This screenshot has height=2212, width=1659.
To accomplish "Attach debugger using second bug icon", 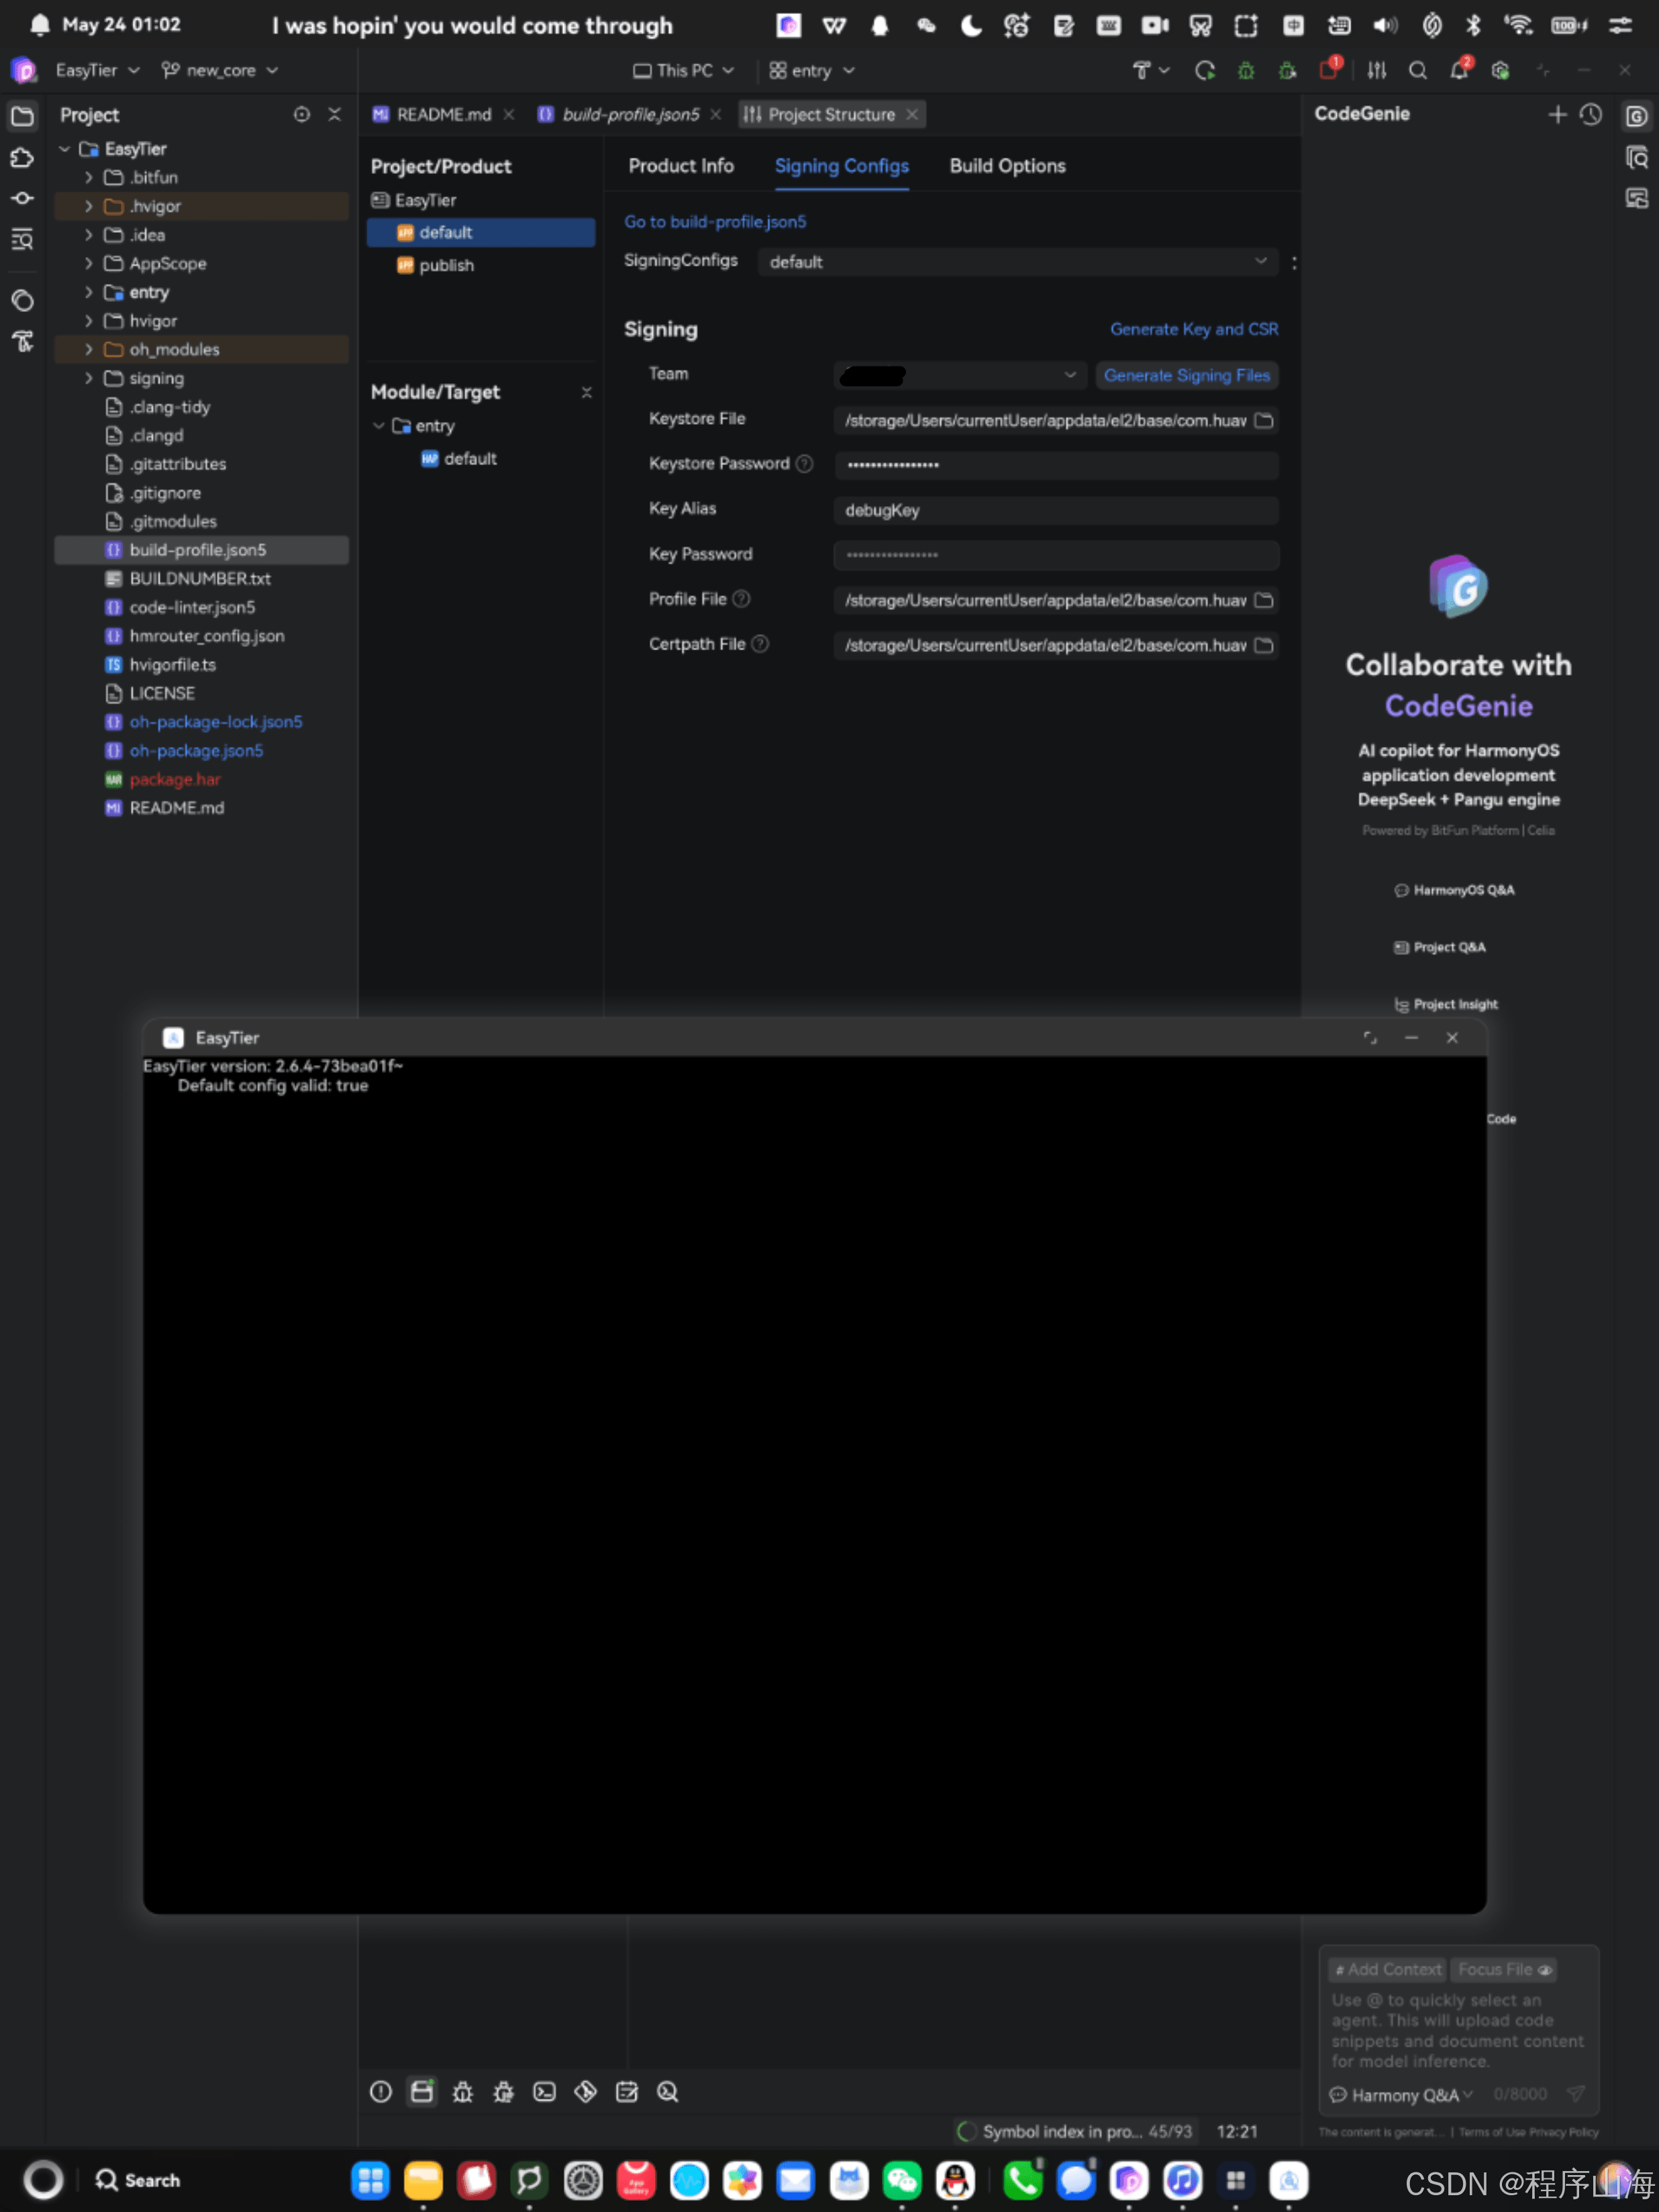I will [1287, 70].
